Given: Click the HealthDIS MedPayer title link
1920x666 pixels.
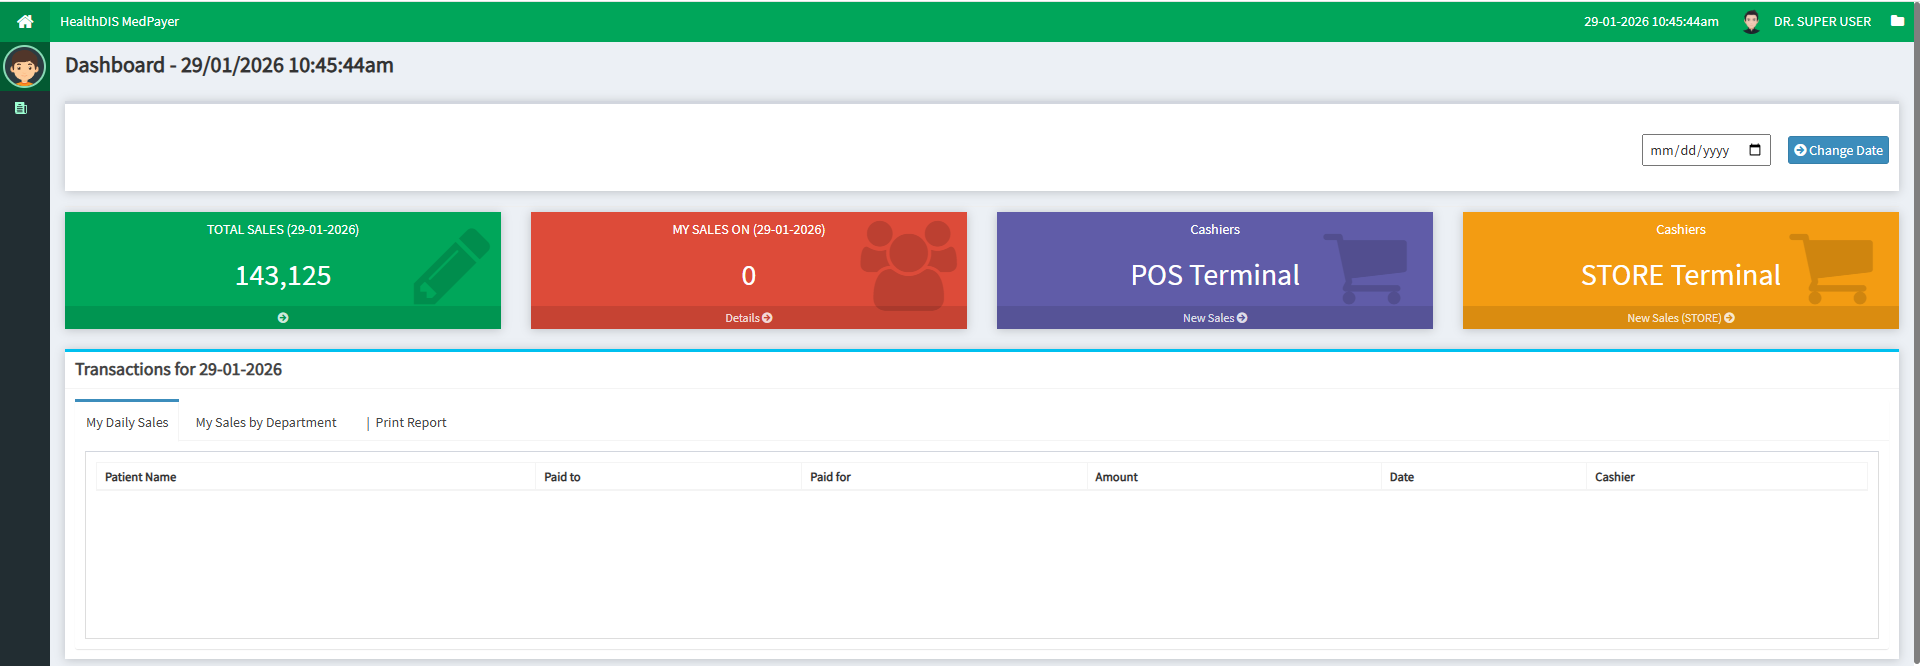Looking at the screenshot, I should (119, 21).
